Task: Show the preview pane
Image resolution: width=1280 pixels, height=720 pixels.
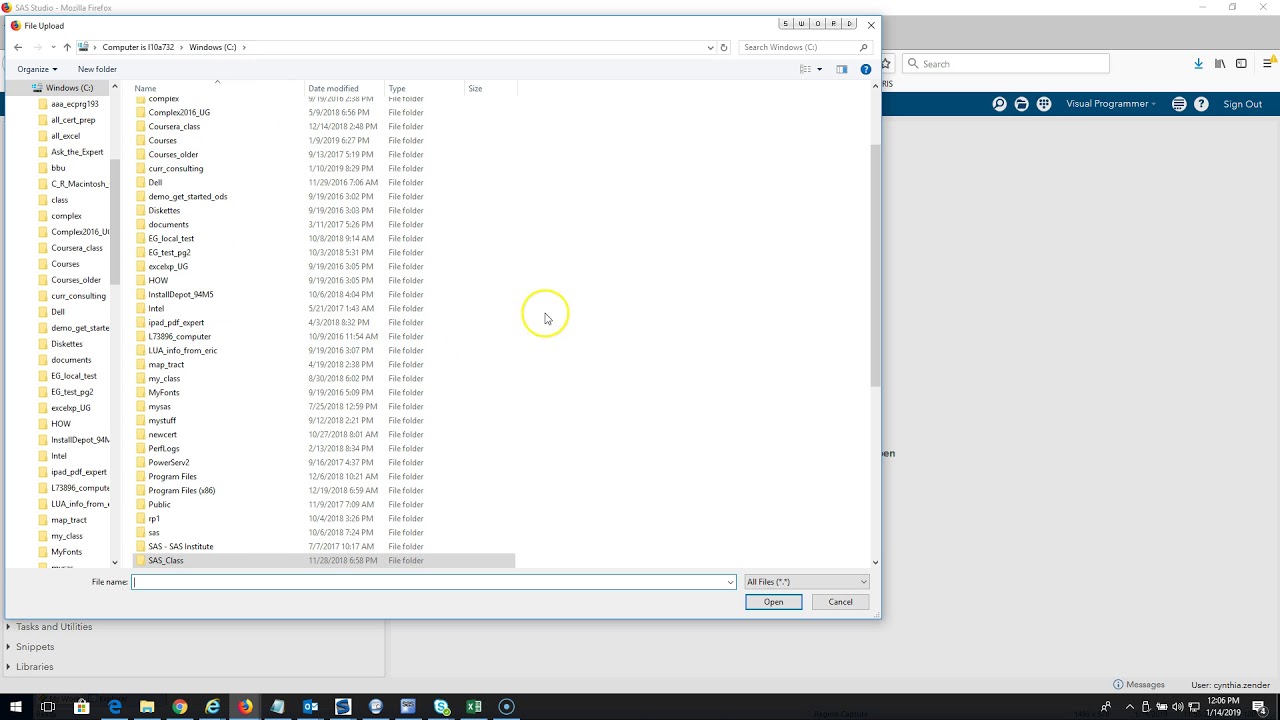Action: point(842,69)
